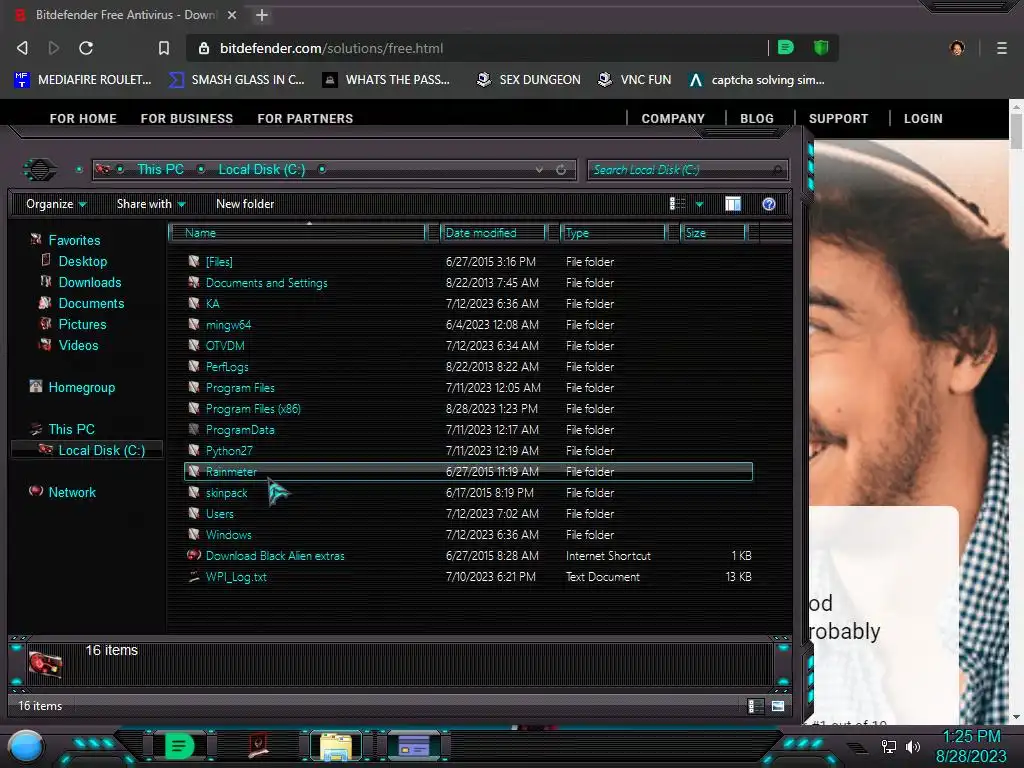Open Downloads in Favorites
Screen dimensions: 1024x768
point(90,282)
